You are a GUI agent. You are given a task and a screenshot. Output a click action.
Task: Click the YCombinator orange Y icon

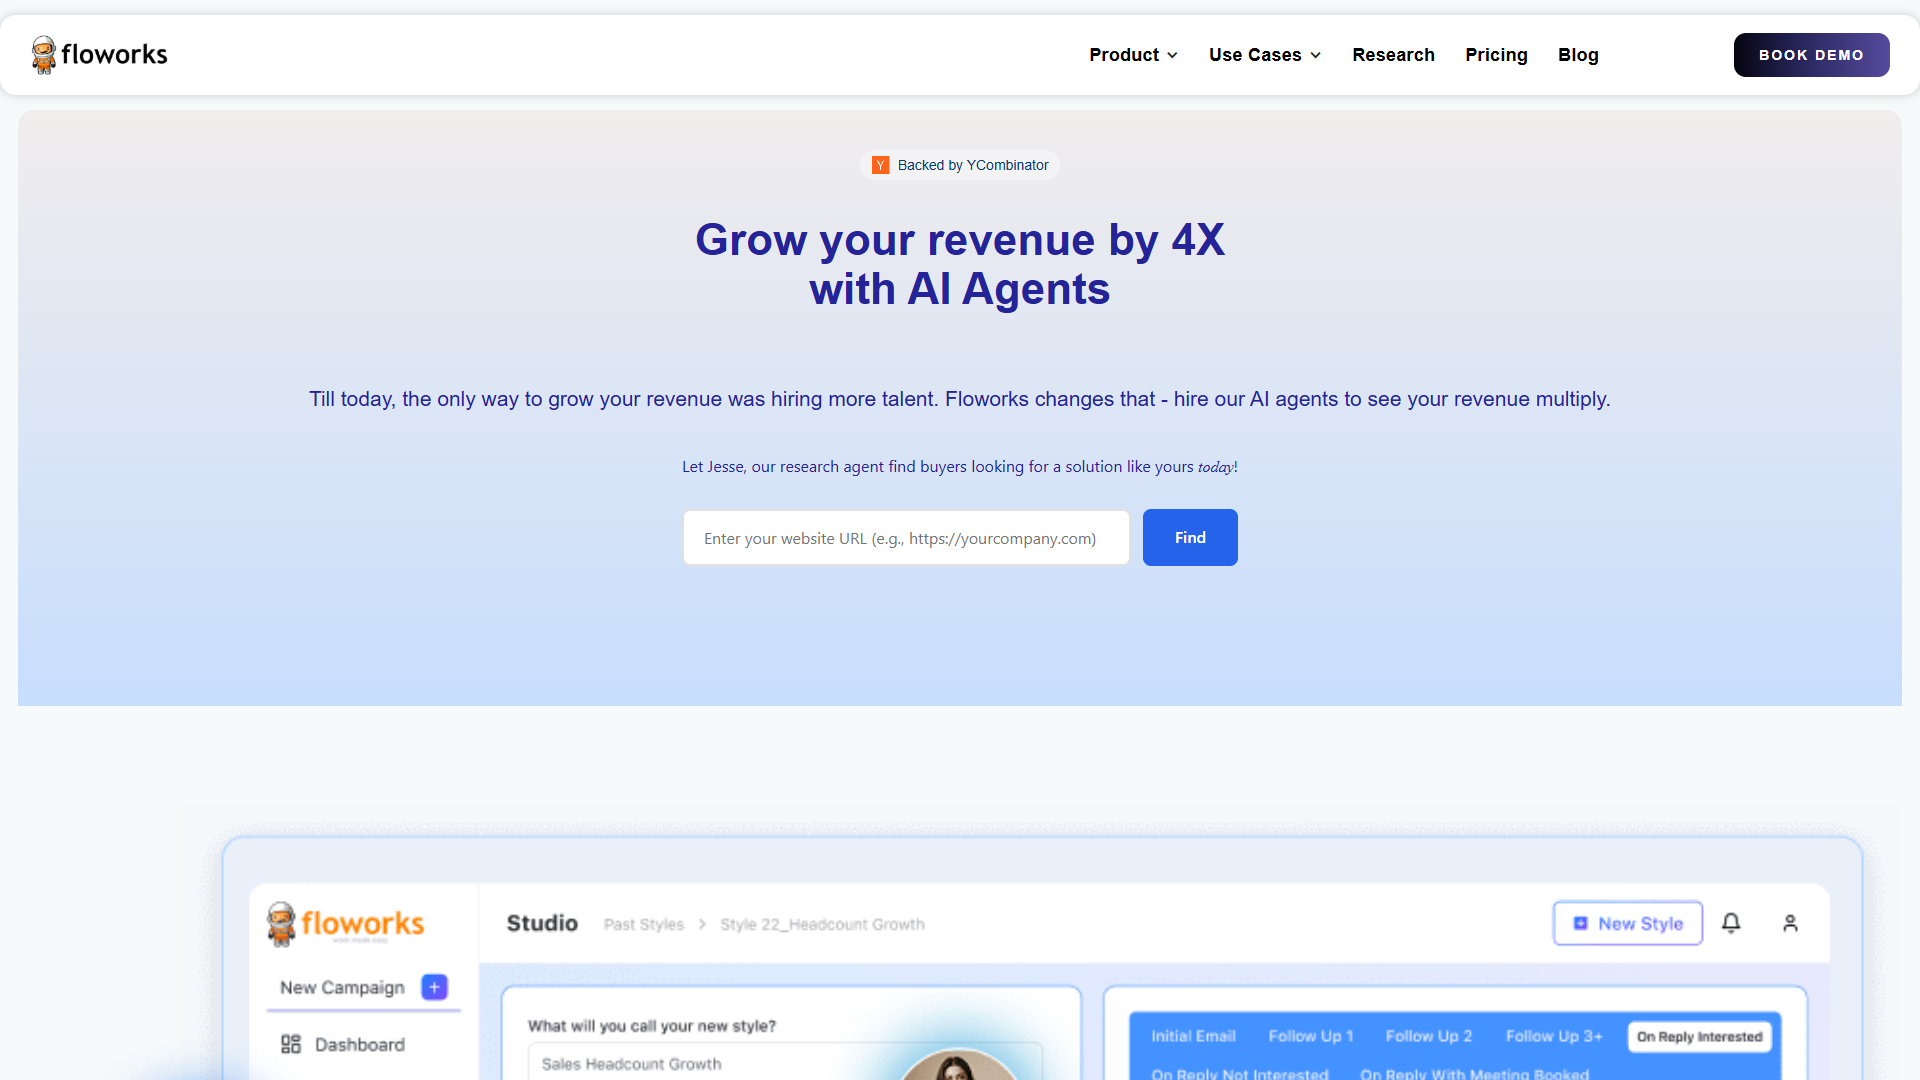pos(880,165)
